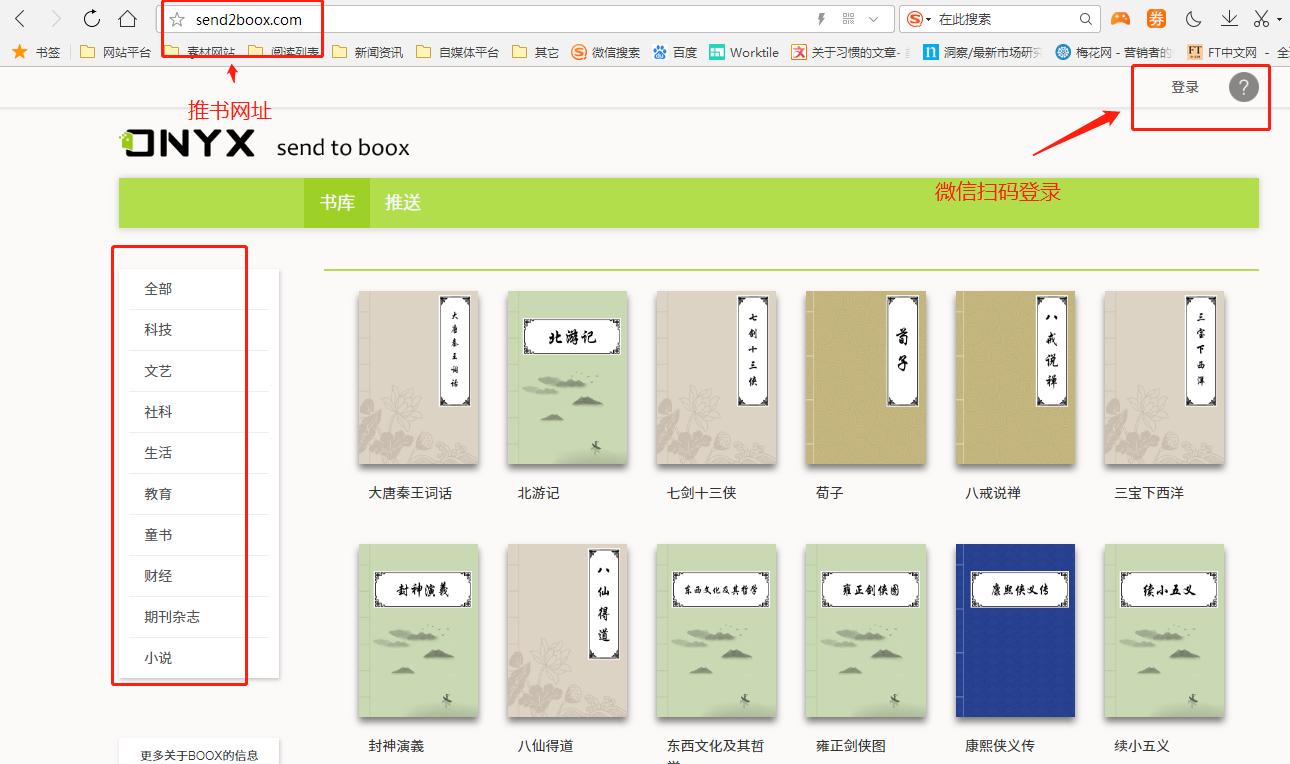Click the 荀子 title under its cover
Image resolution: width=1290 pixels, height=764 pixels.
click(830, 493)
